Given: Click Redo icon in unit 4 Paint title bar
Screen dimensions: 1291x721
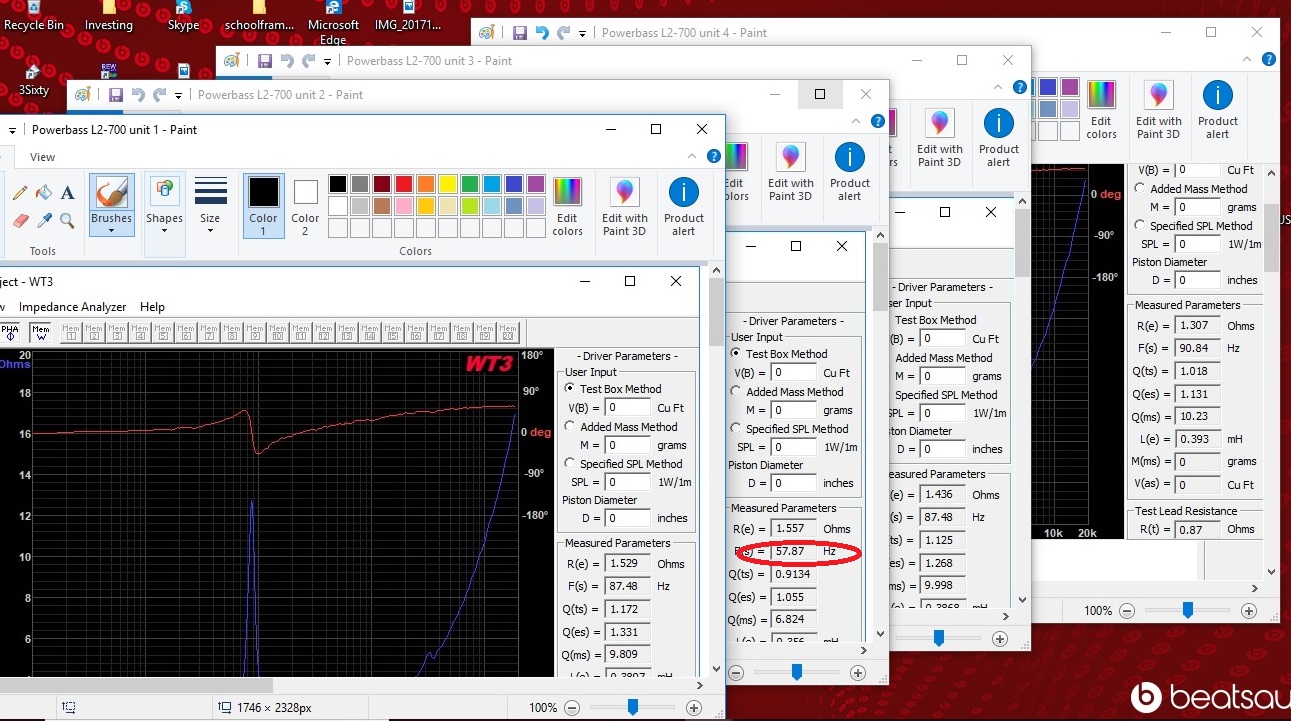Looking at the screenshot, I should [564, 33].
